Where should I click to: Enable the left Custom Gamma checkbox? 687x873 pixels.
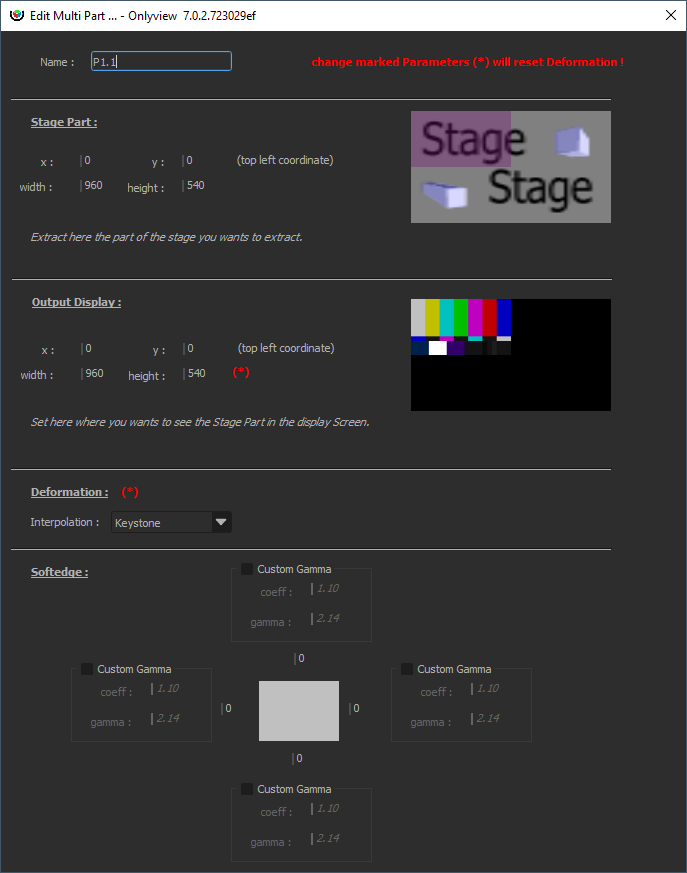[87, 669]
